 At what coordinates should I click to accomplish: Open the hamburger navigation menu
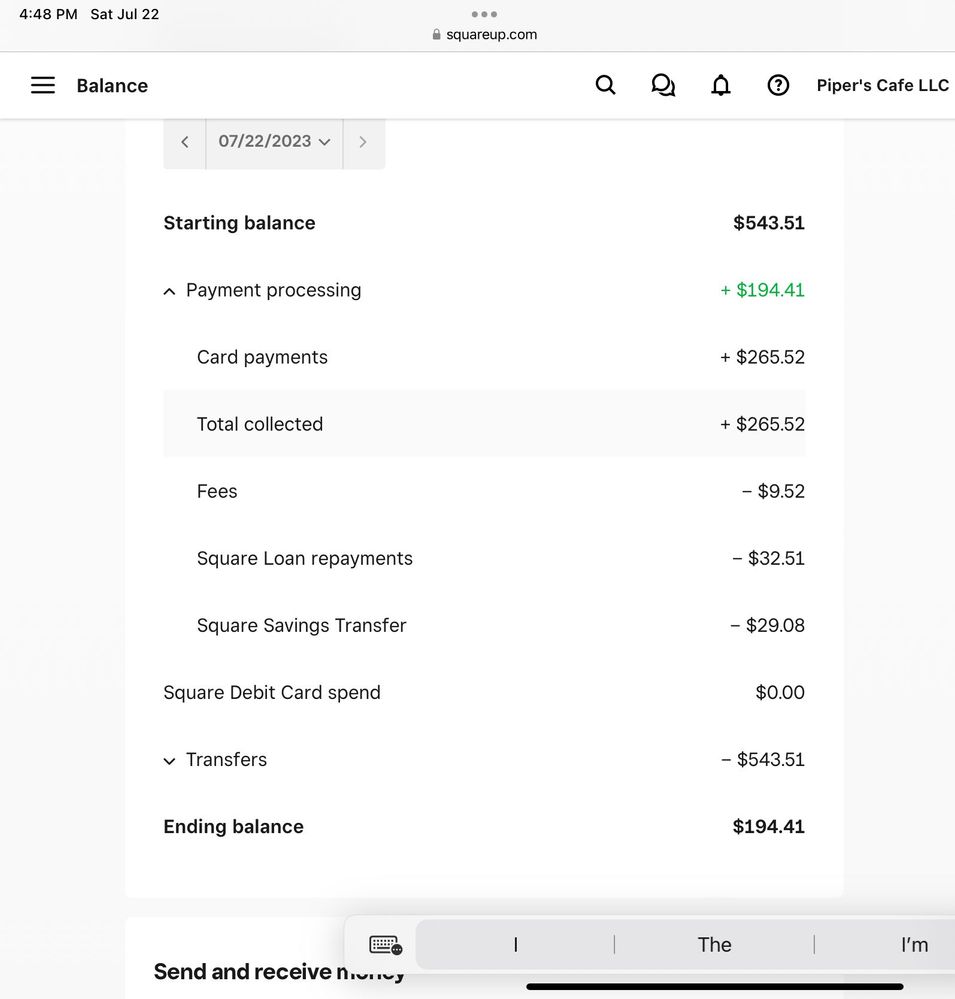coord(43,86)
